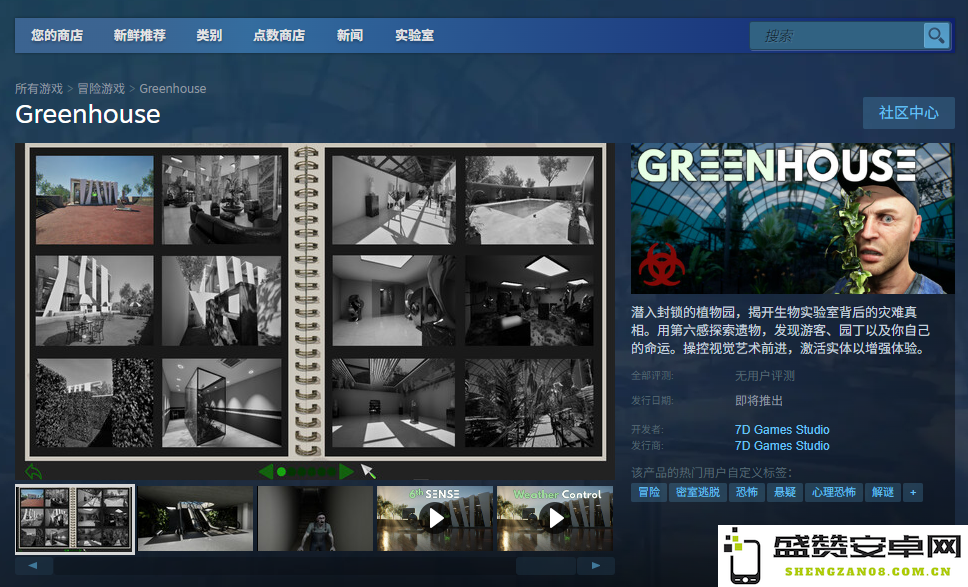Go to the 点数商店 tab
Screen dimensions: 968x587
[279, 35]
